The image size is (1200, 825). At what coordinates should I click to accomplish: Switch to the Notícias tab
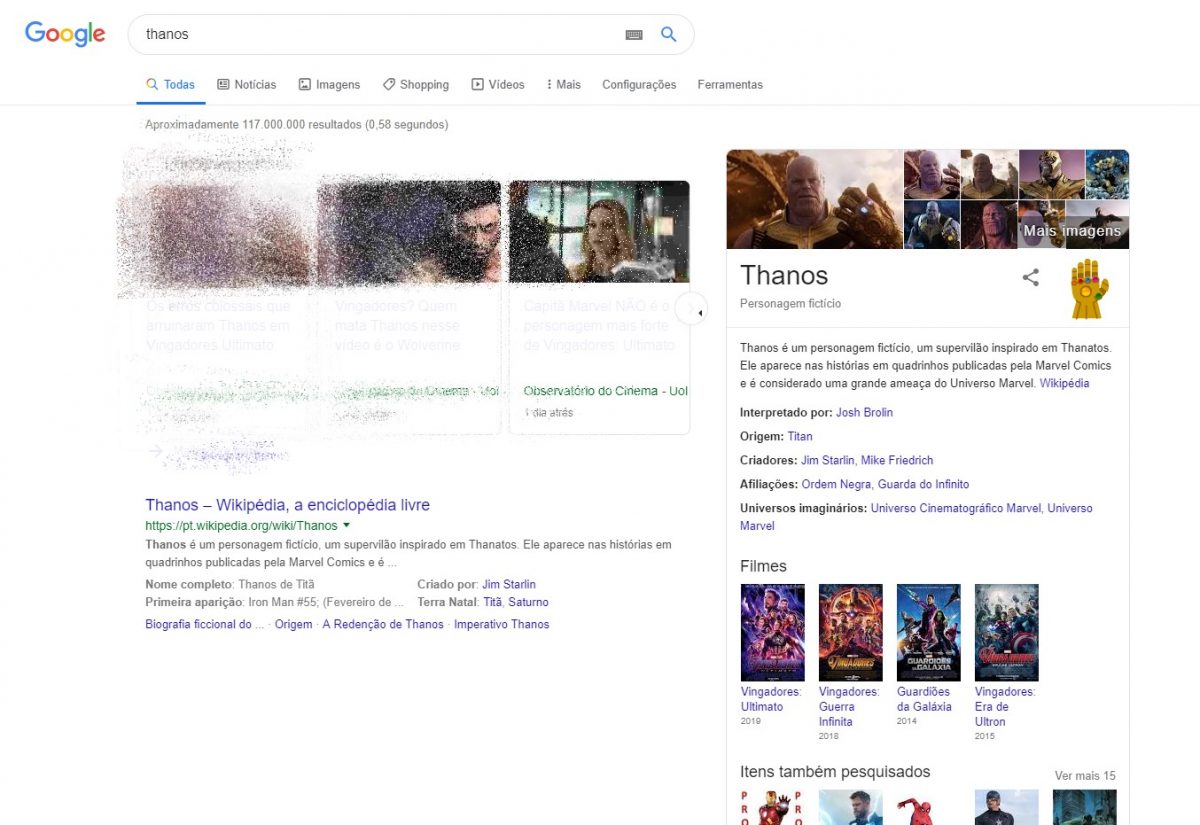pyautogui.click(x=247, y=85)
